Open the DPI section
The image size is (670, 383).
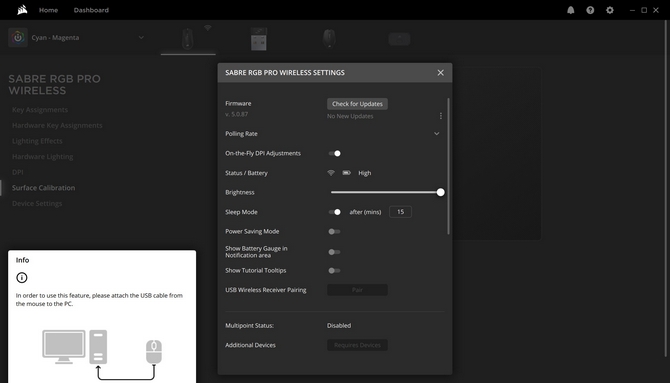click(x=18, y=172)
